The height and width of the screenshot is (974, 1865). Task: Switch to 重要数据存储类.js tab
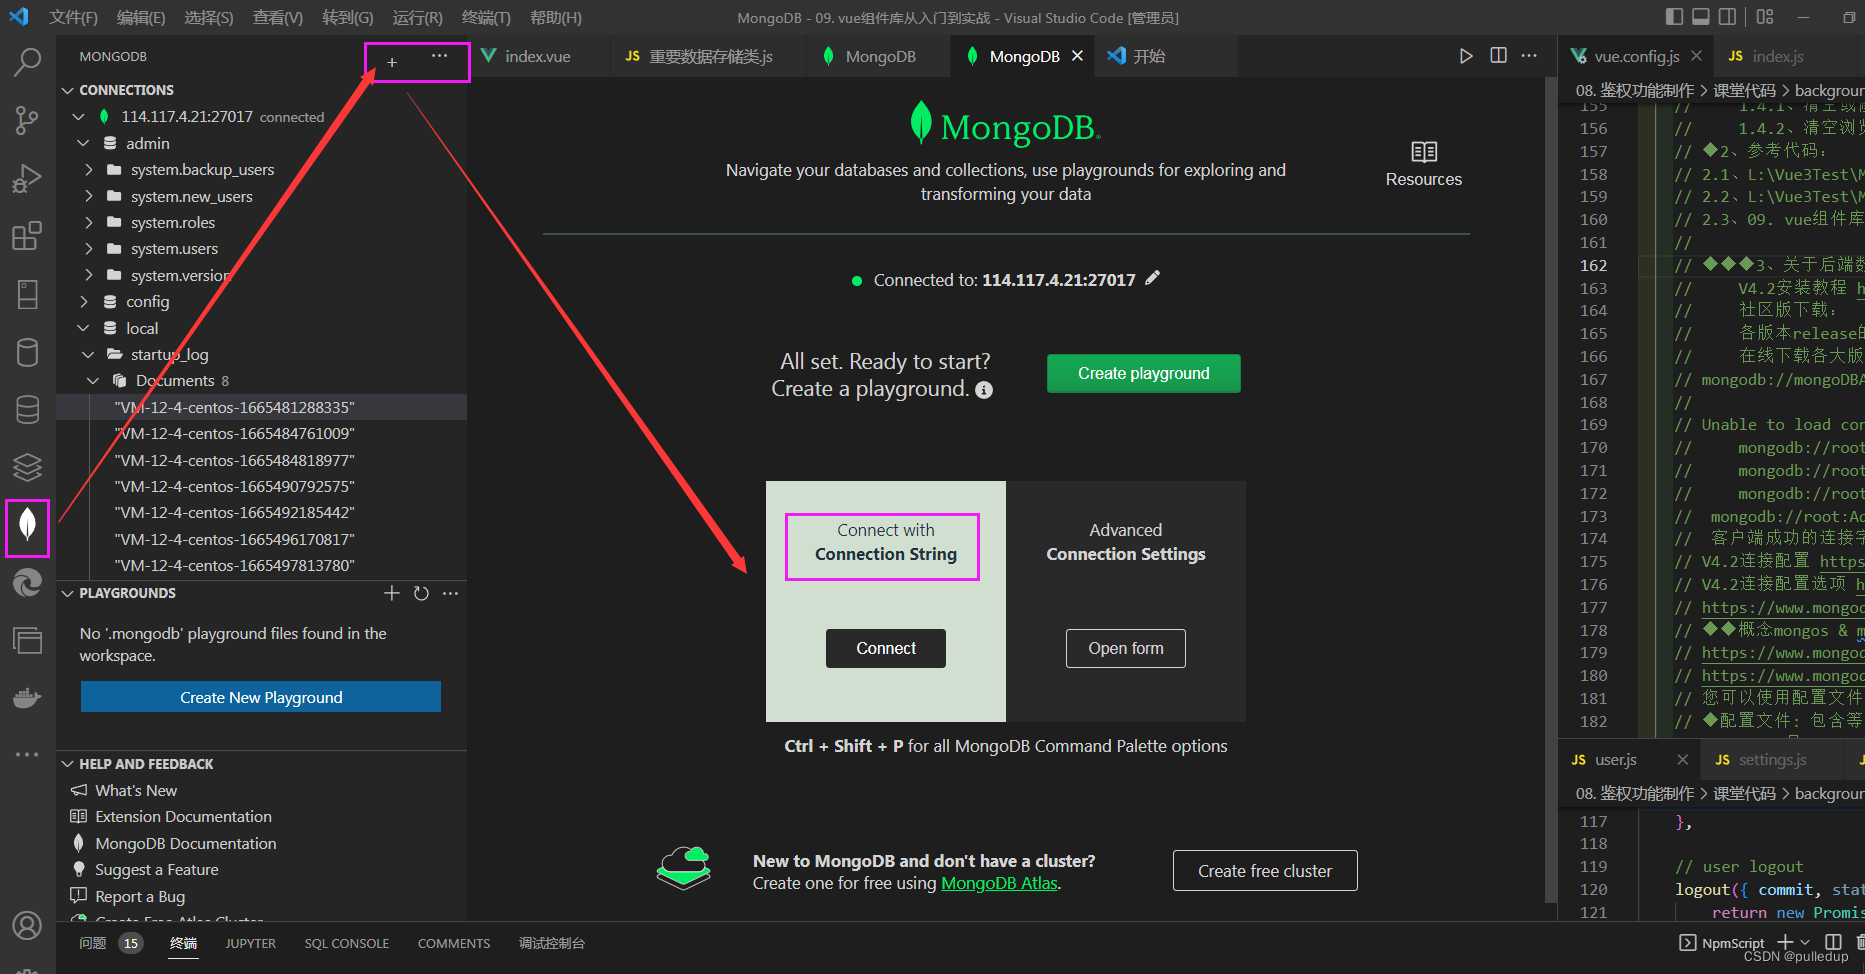(711, 56)
